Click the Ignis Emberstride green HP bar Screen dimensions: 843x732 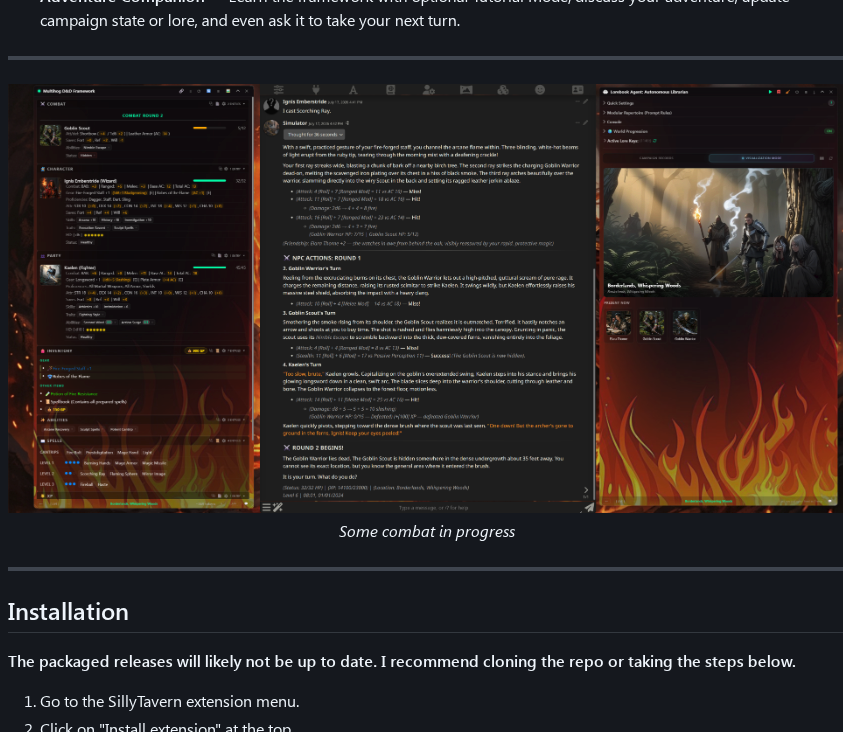point(209,181)
